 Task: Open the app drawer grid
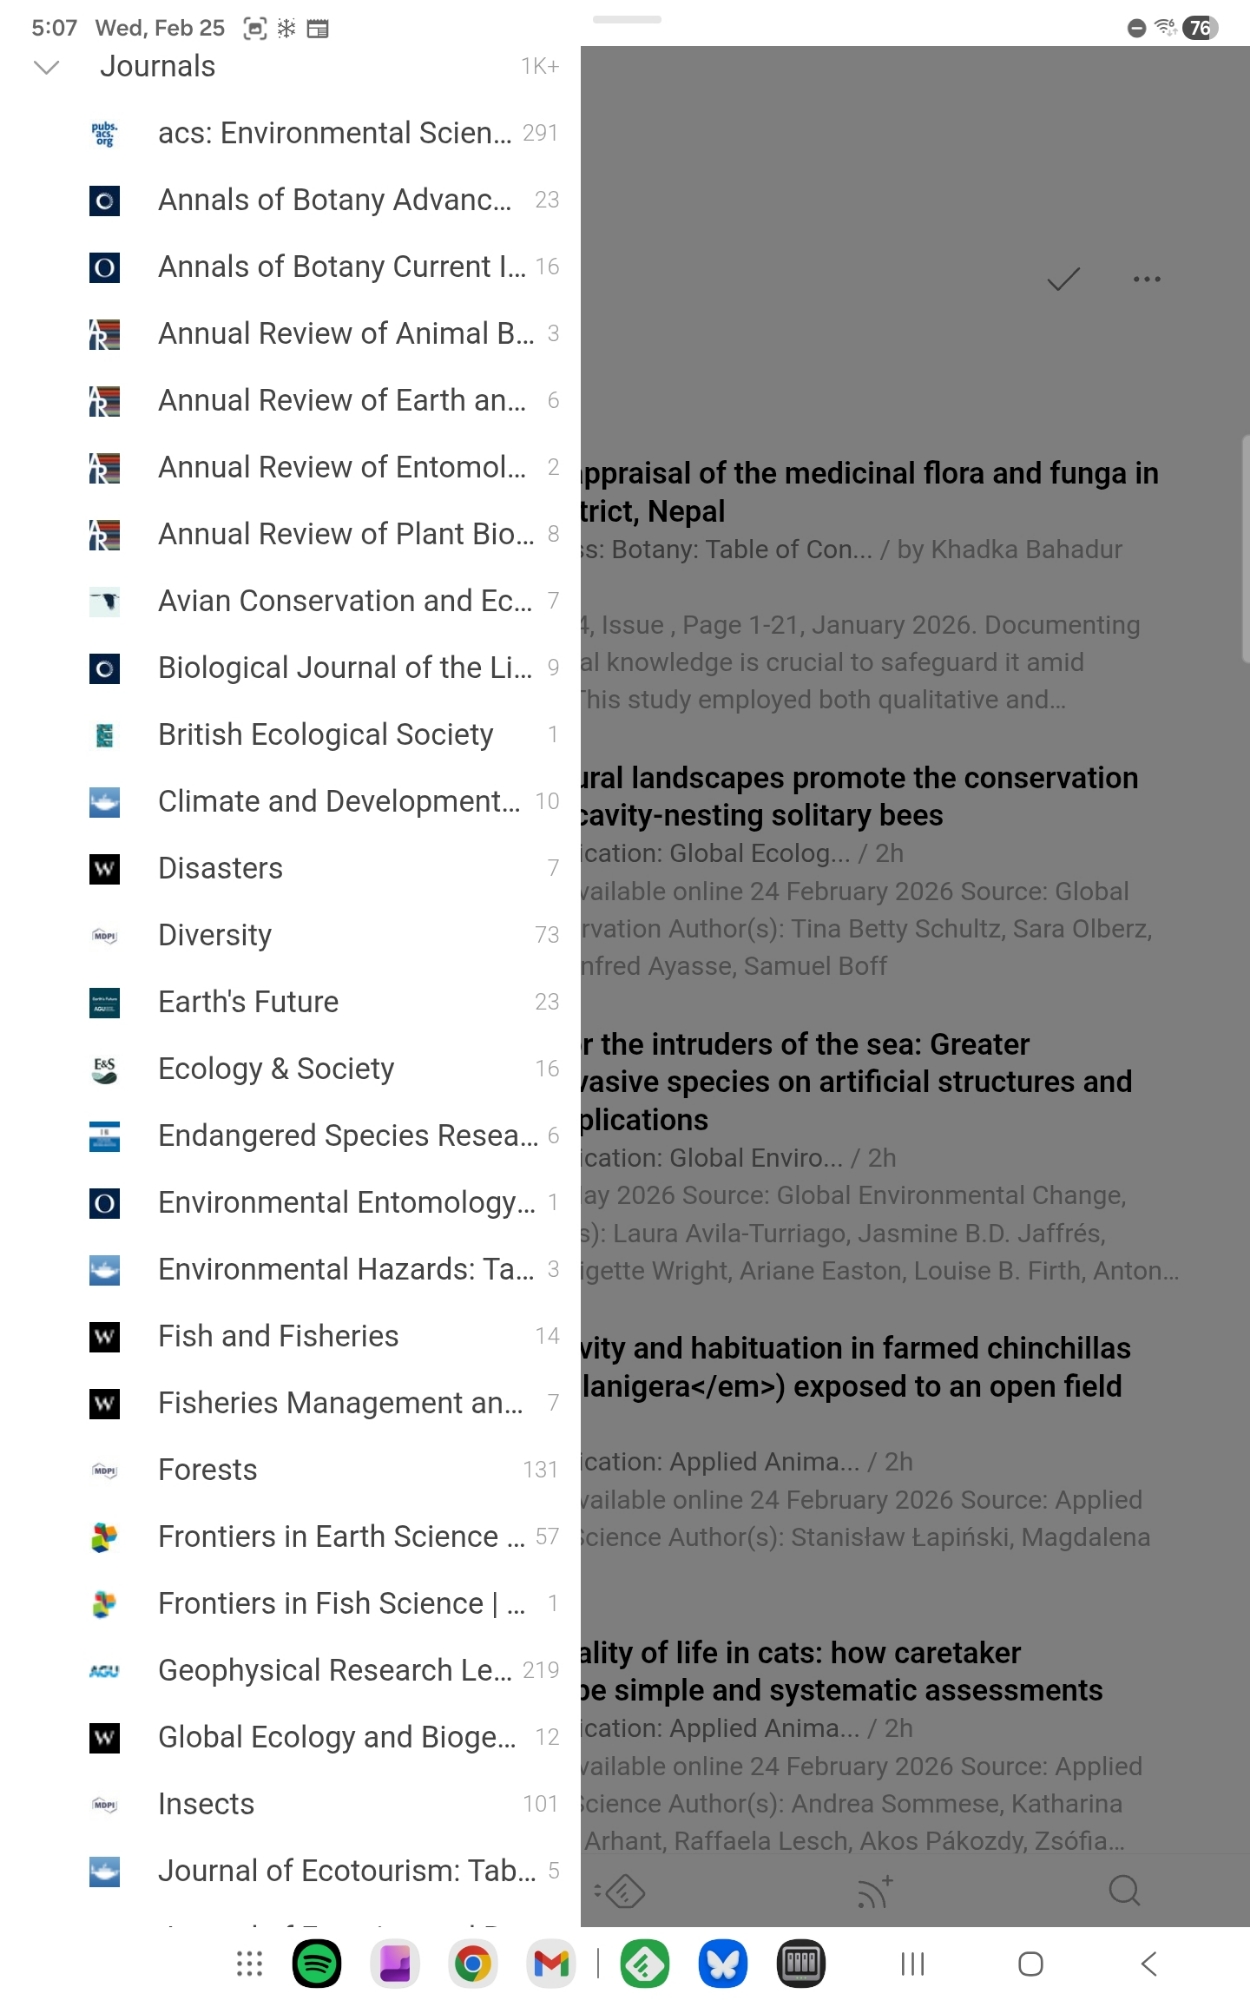tap(249, 1964)
